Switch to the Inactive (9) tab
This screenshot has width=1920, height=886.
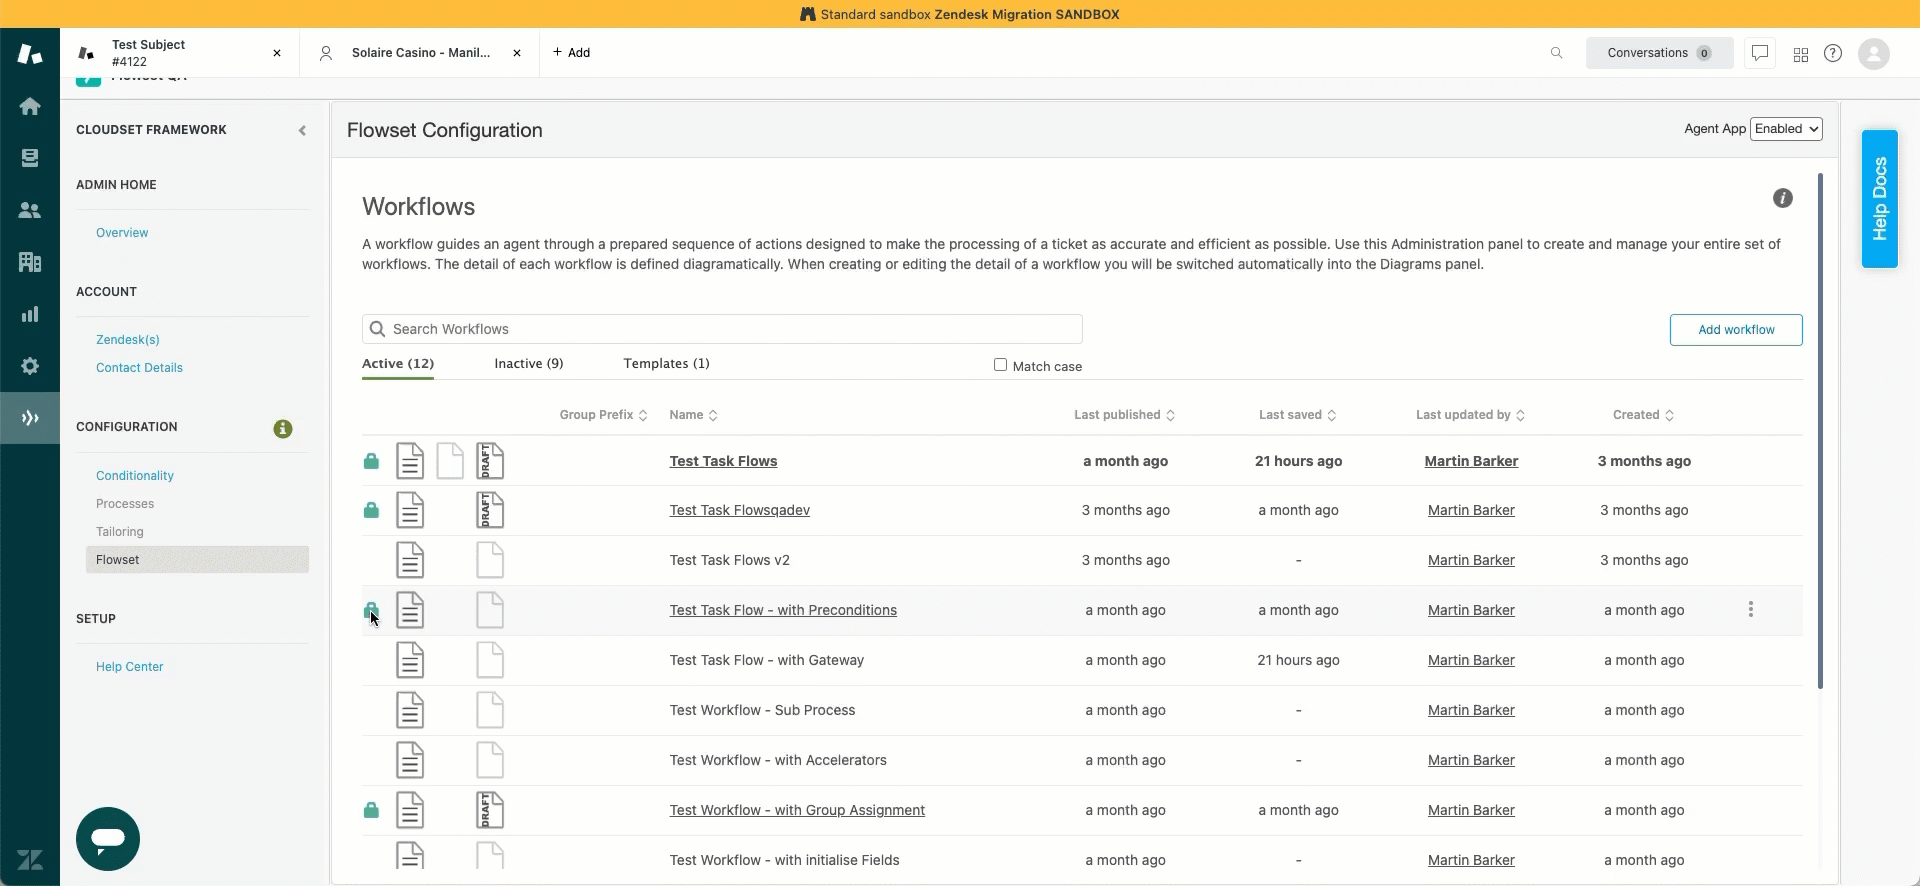[x=529, y=364]
